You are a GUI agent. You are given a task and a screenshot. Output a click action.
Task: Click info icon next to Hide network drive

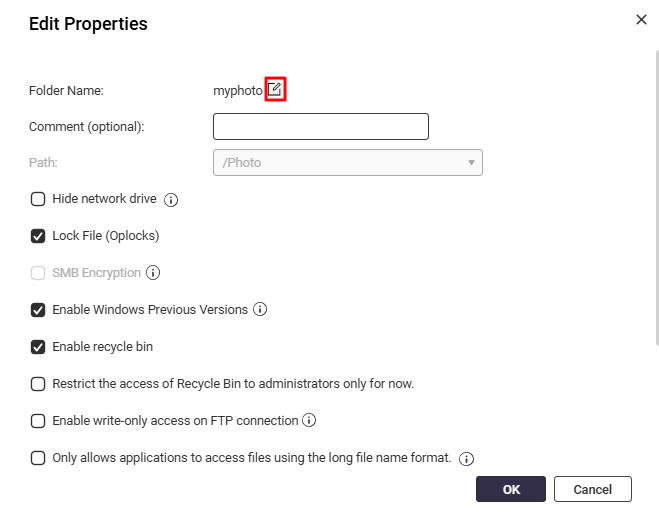[x=171, y=200]
